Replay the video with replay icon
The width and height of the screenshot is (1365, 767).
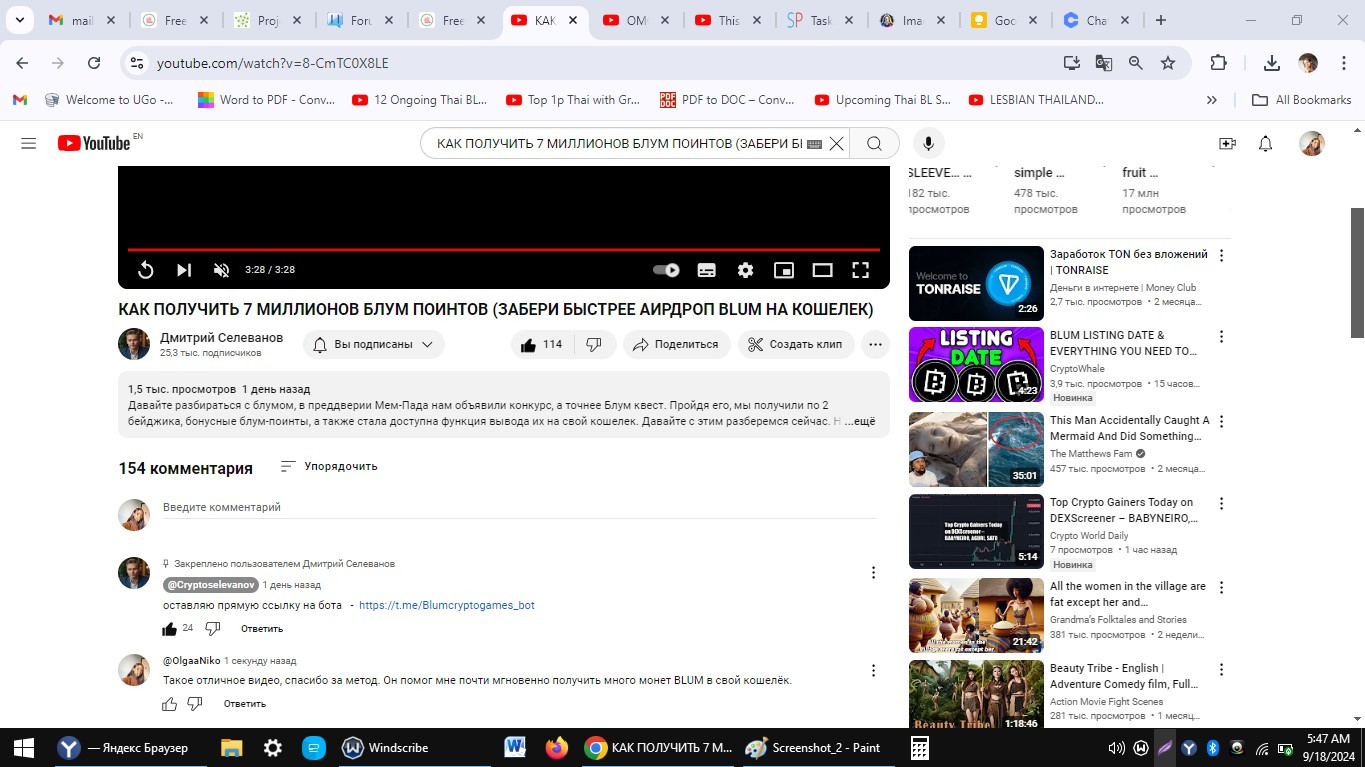point(145,270)
